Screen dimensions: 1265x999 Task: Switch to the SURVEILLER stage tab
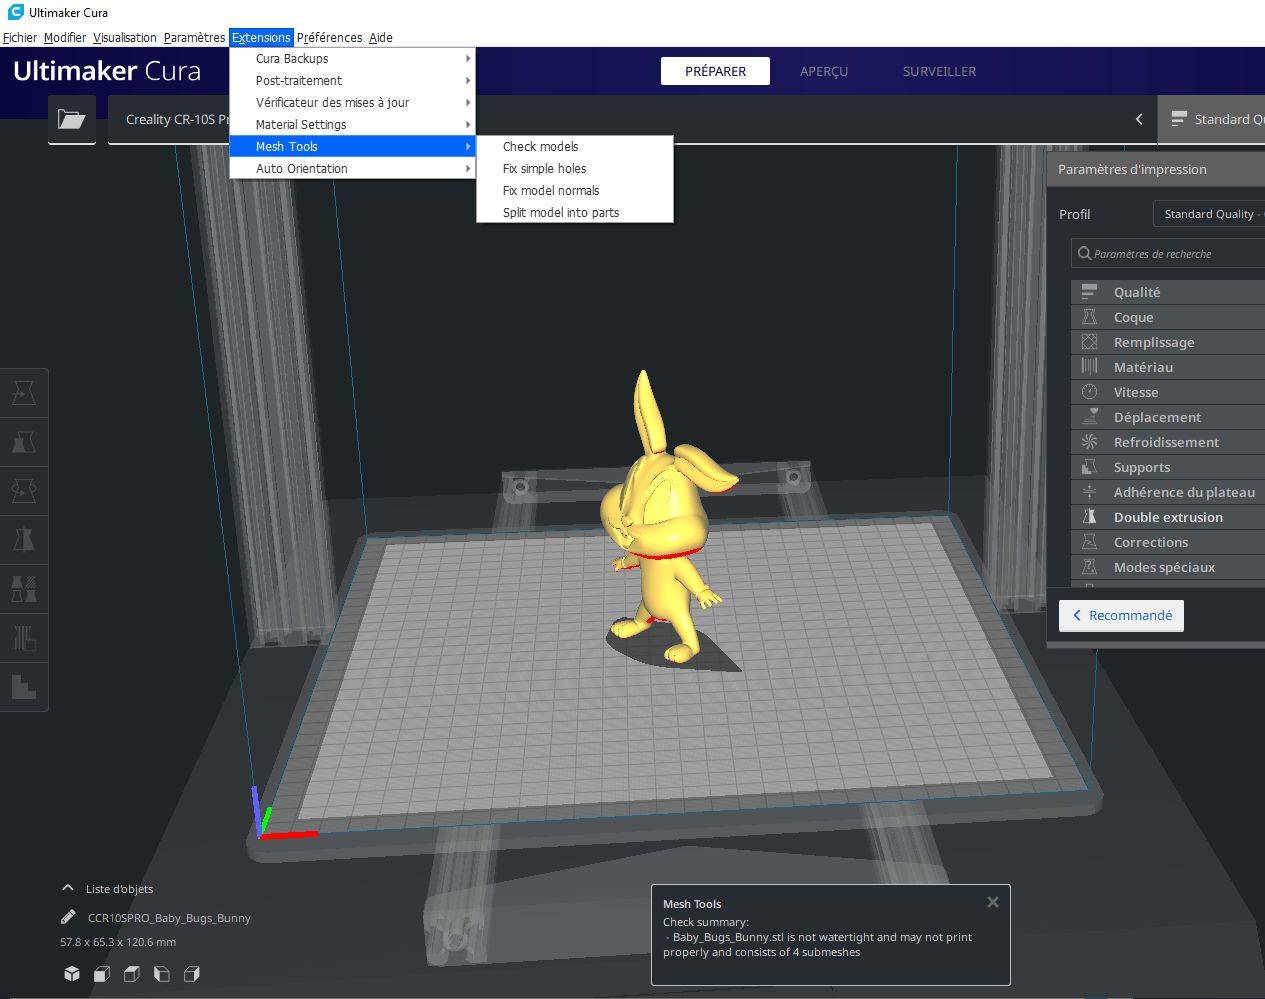939,71
